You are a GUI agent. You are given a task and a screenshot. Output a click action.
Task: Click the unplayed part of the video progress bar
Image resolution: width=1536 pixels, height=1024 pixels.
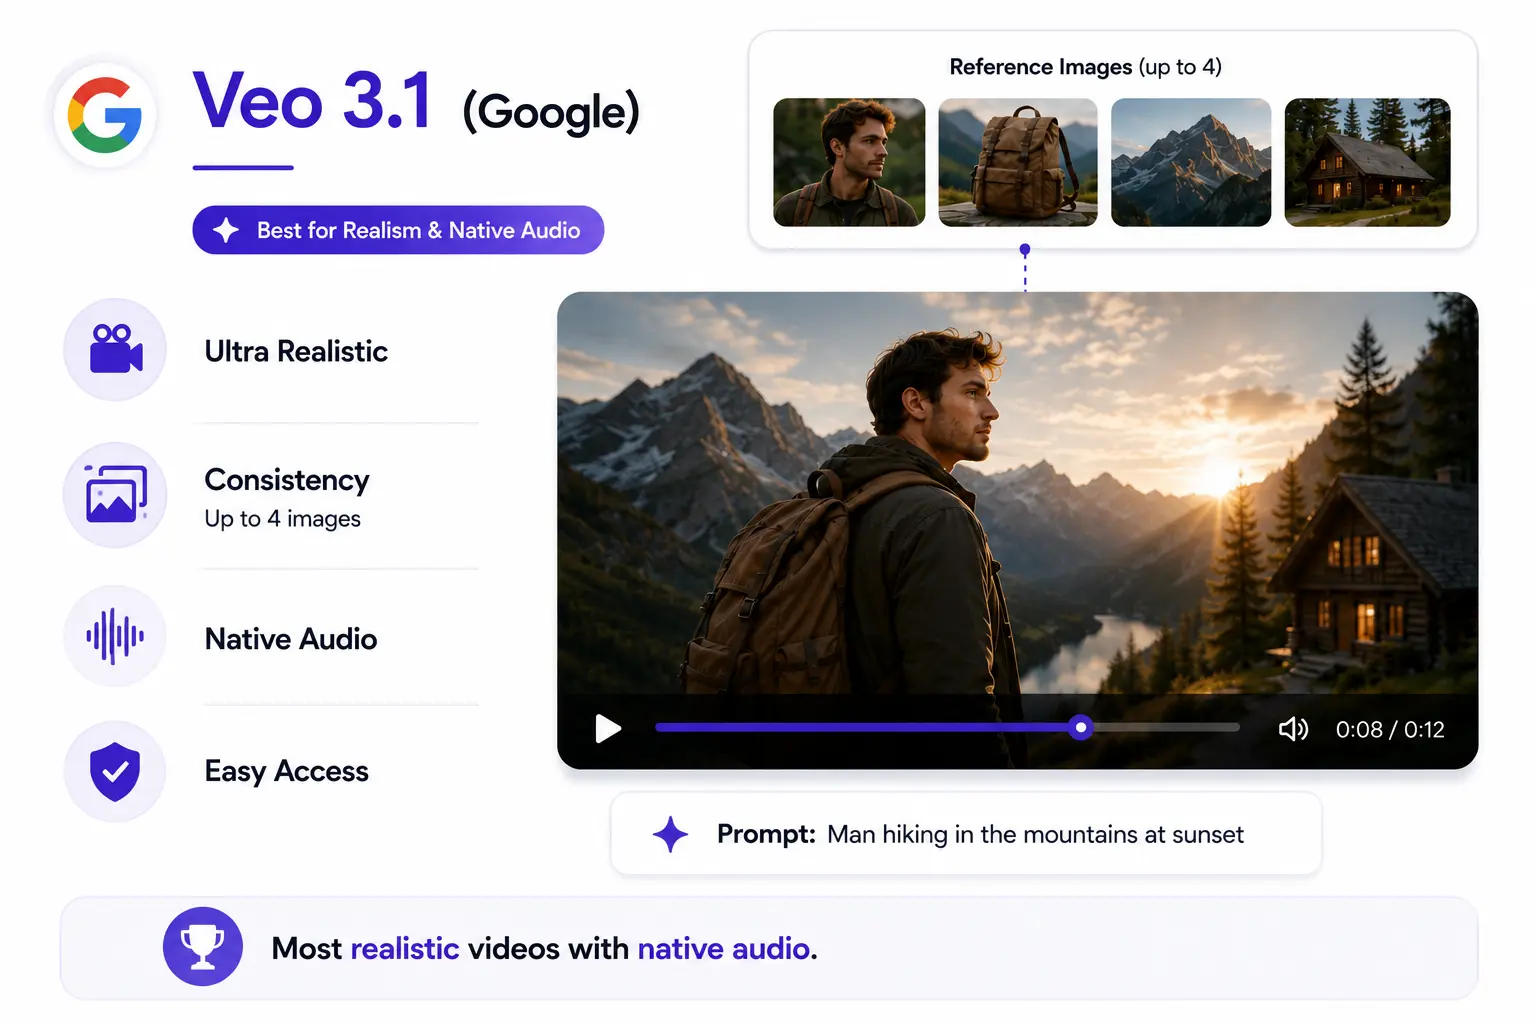coord(1165,728)
